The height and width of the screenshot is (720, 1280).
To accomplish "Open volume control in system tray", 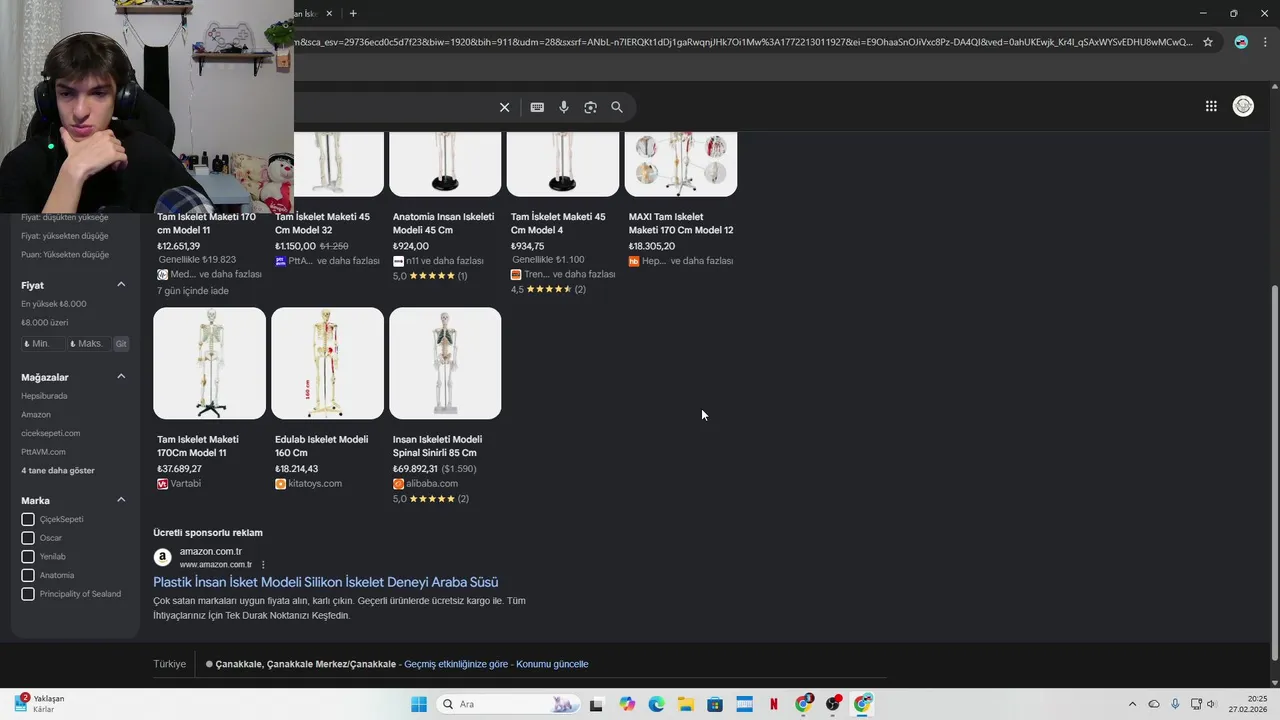I will 1211,704.
